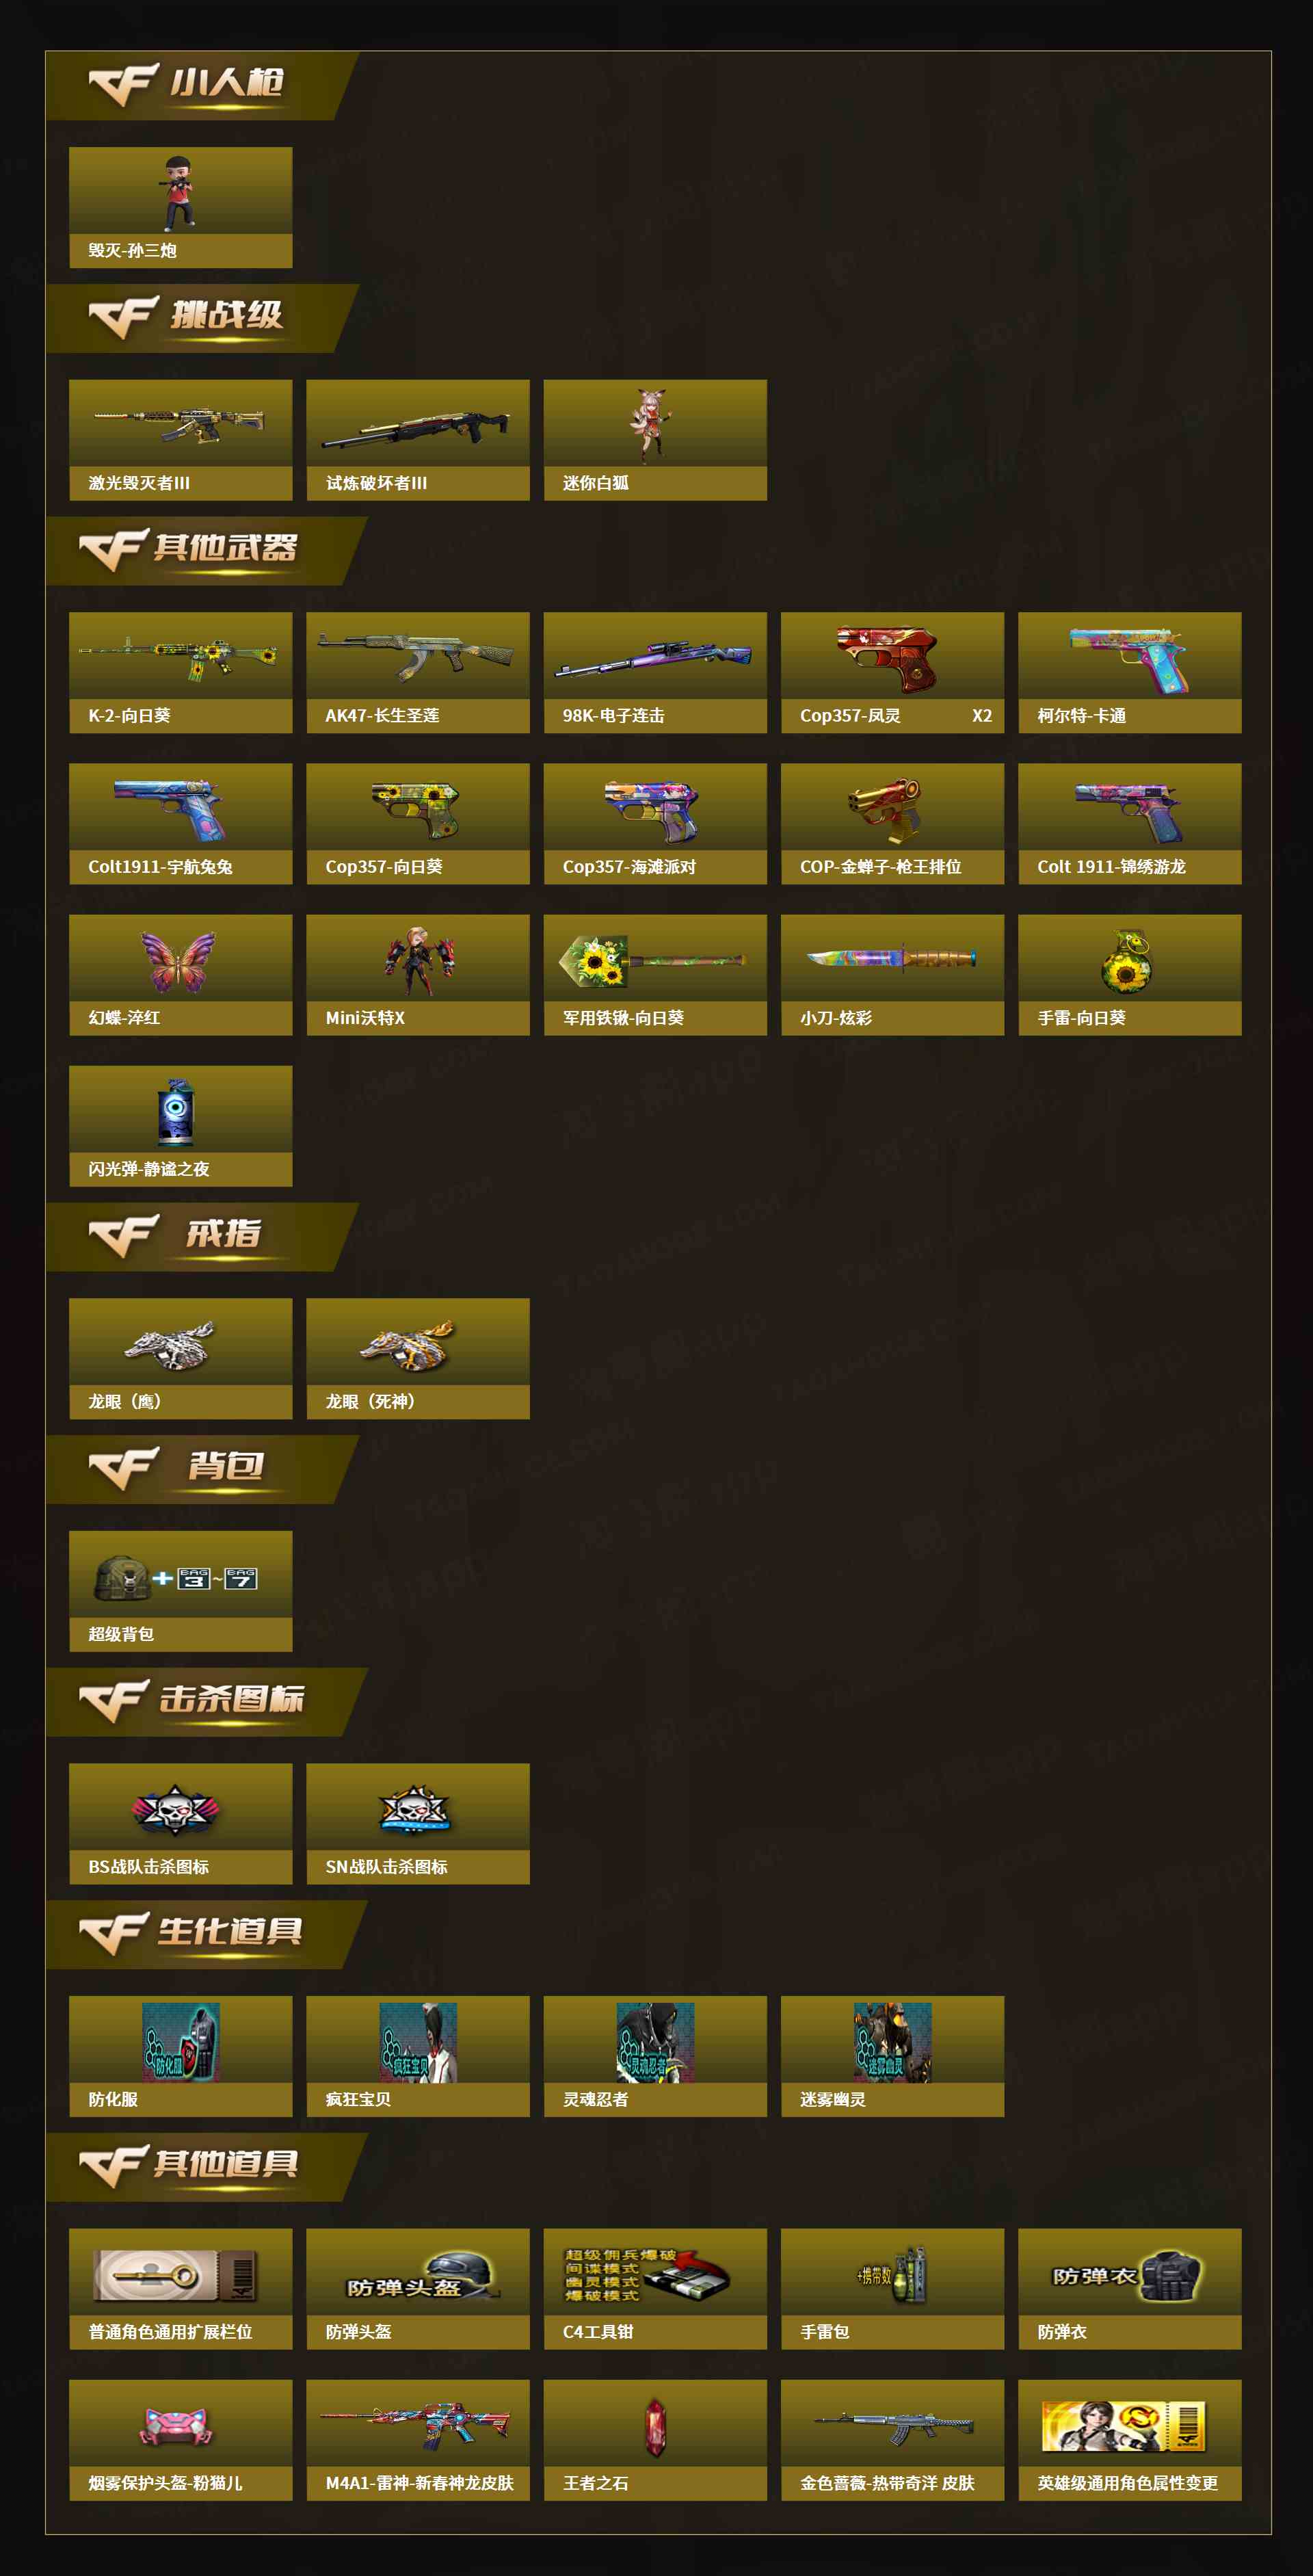Open the 超级背包 backpack item
1313x2576 pixels.
coord(180,1590)
